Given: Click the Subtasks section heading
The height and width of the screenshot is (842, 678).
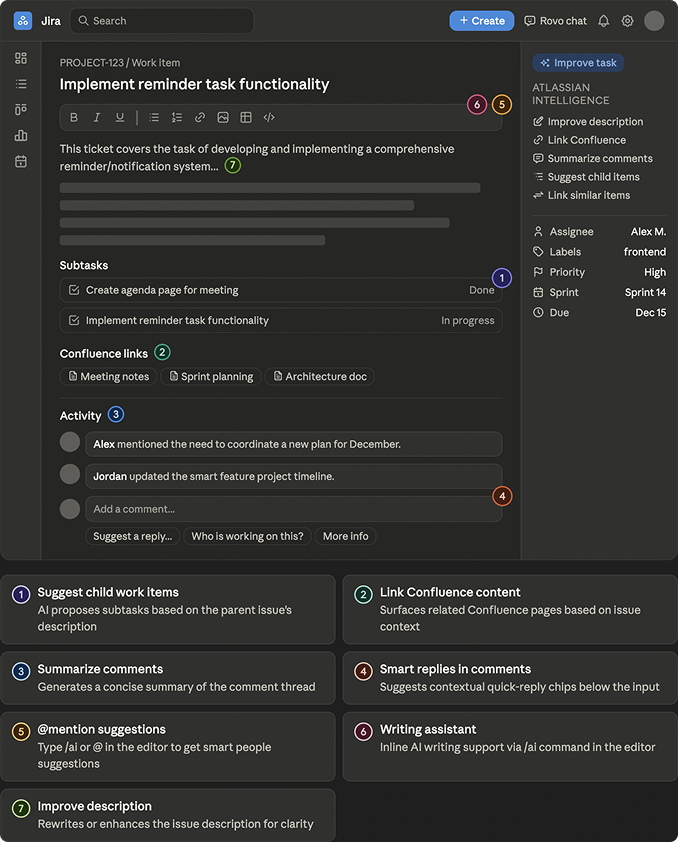Looking at the screenshot, I should 84,265.
